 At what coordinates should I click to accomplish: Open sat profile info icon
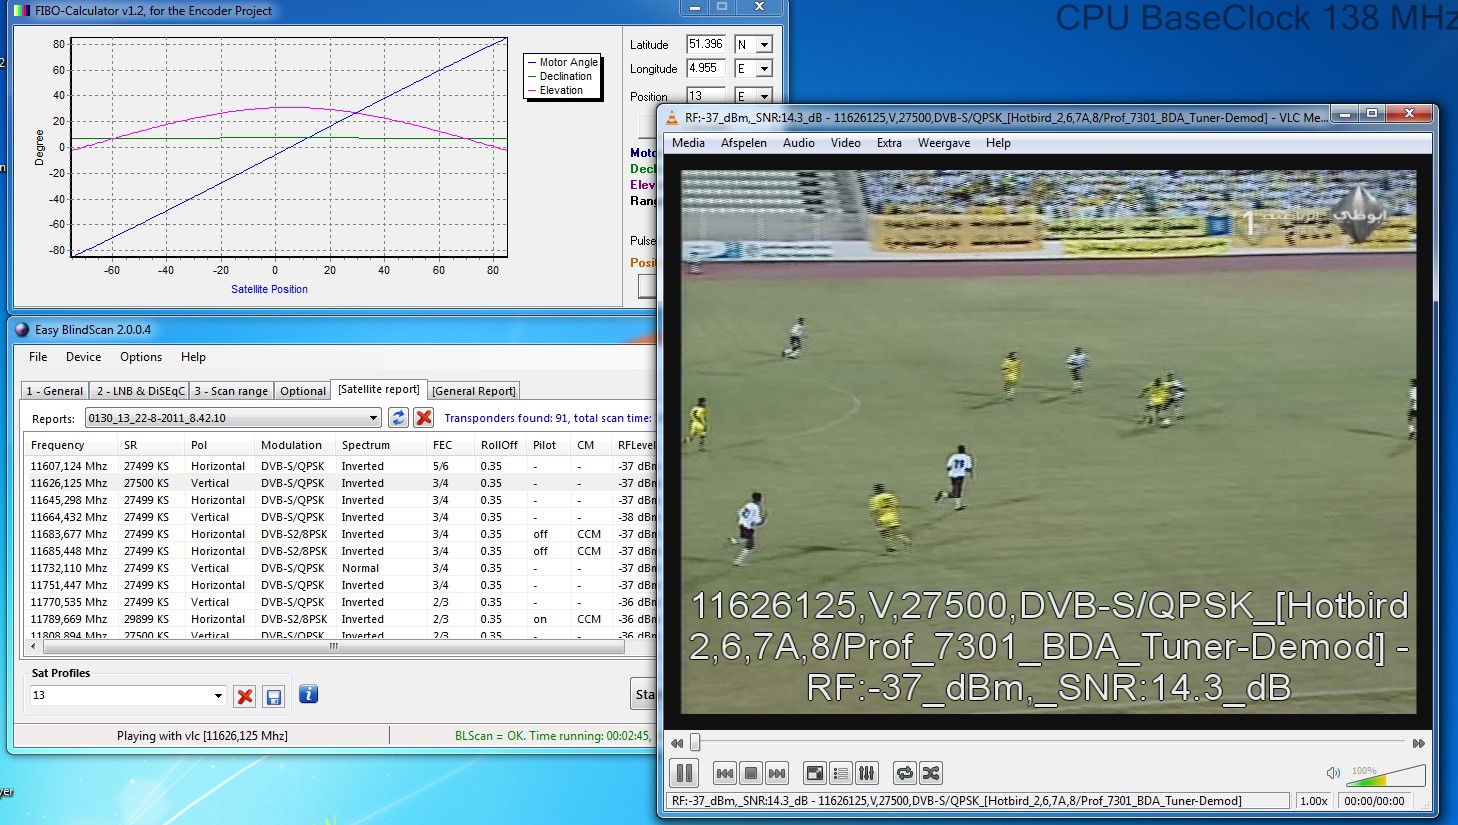click(x=309, y=694)
